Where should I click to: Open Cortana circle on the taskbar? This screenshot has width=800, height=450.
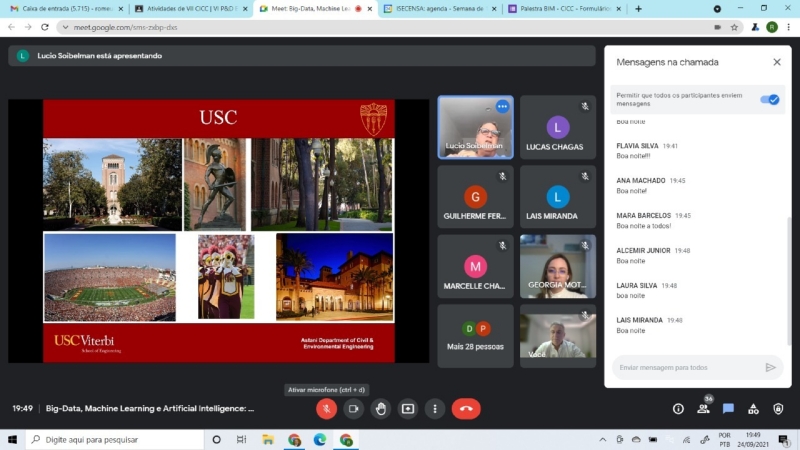pos(216,439)
